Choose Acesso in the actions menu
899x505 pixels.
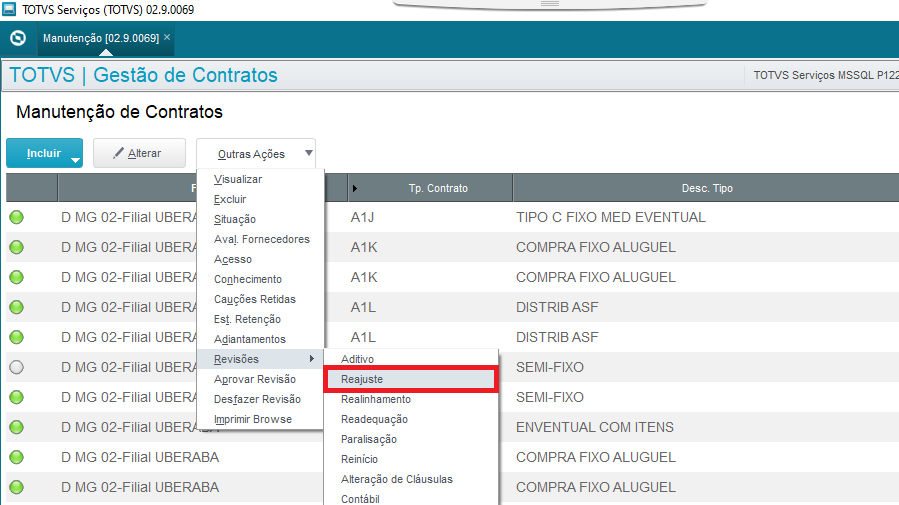[260, 260]
